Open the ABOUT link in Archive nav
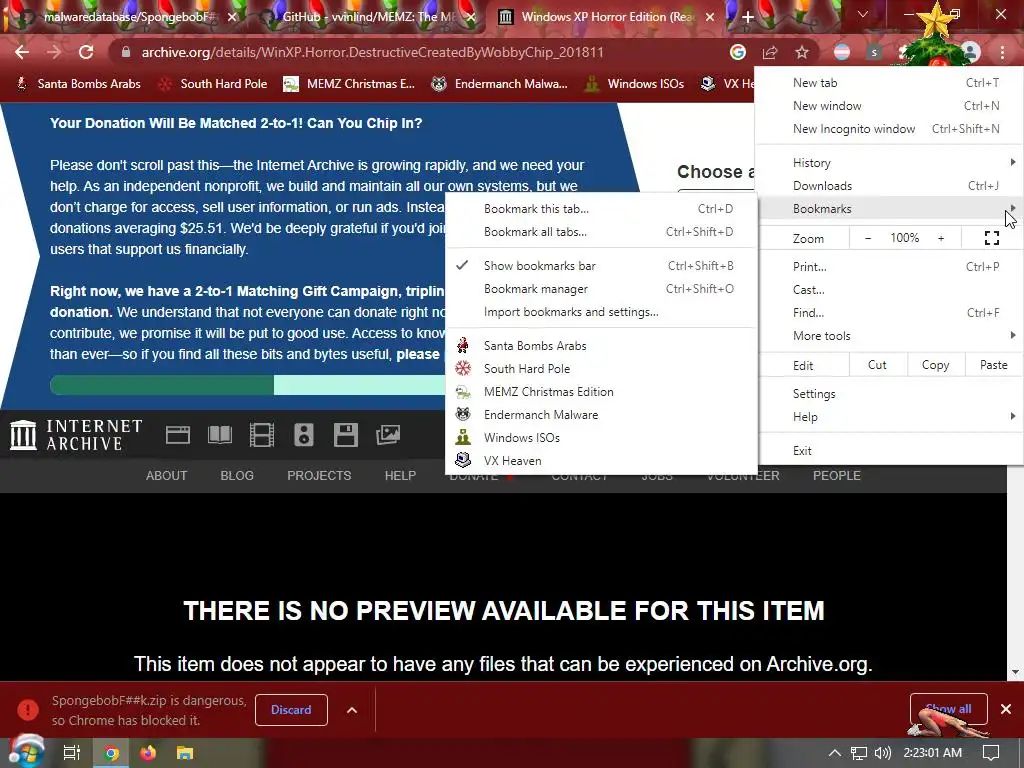This screenshot has width=1024, height=768. [x=167, y=475]
